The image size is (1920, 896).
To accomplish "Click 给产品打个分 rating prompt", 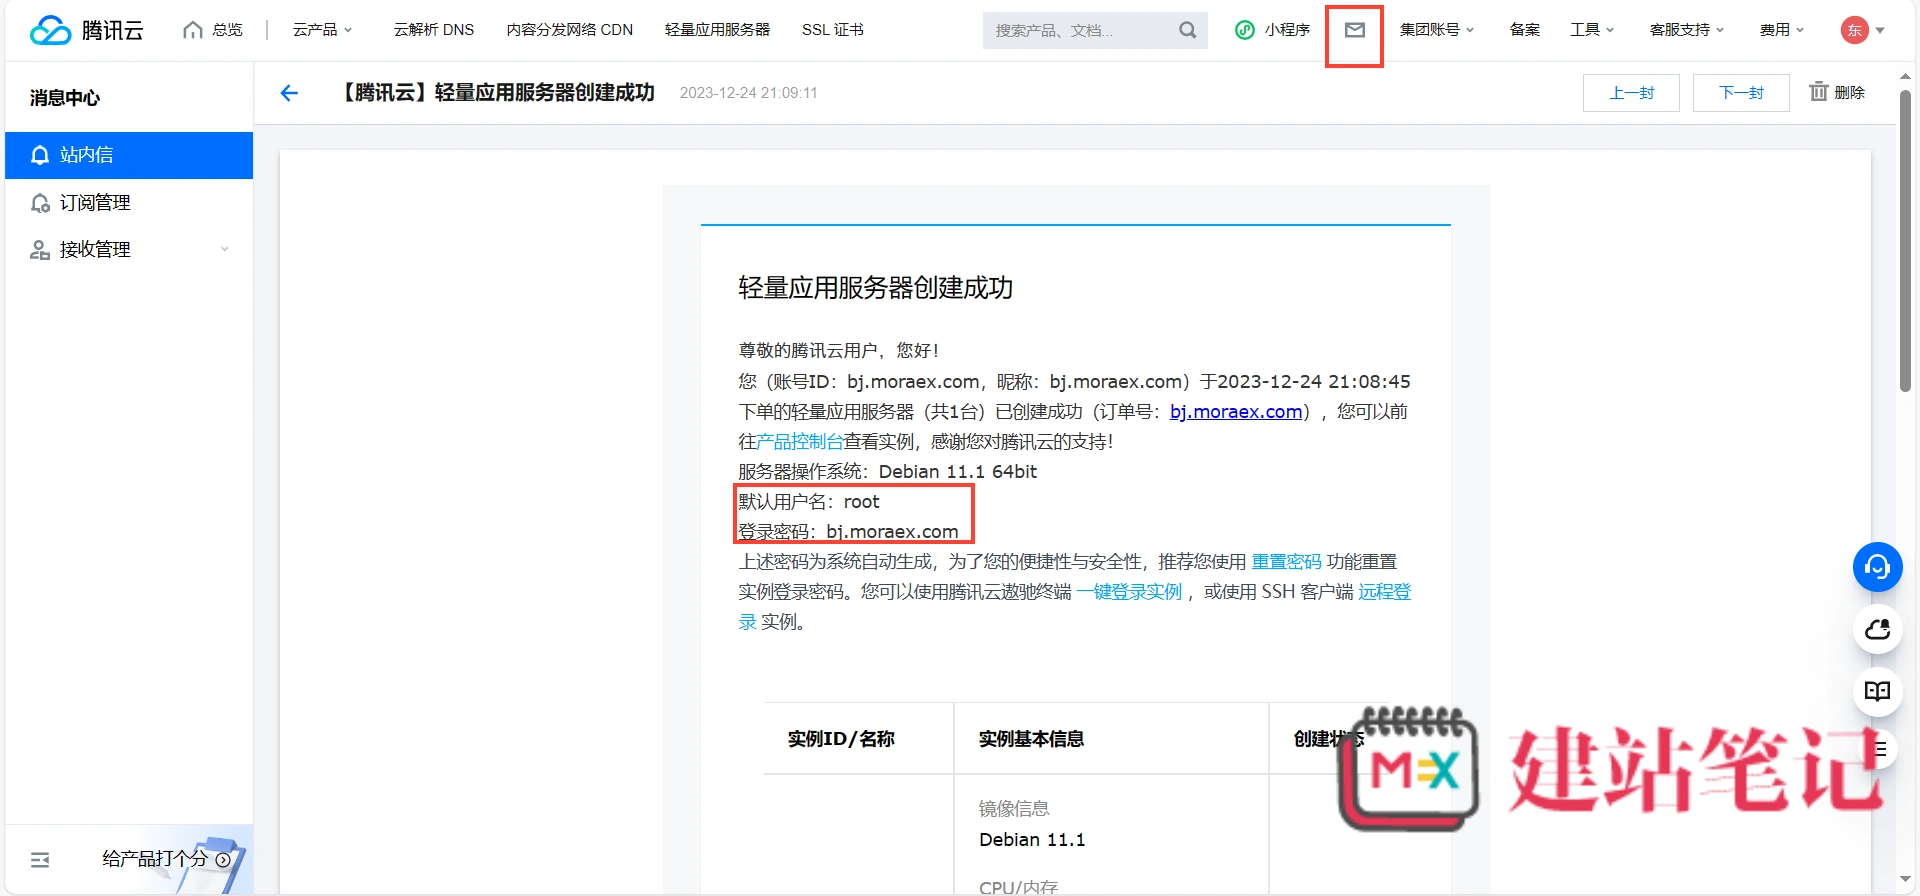I will pos(166,859).
